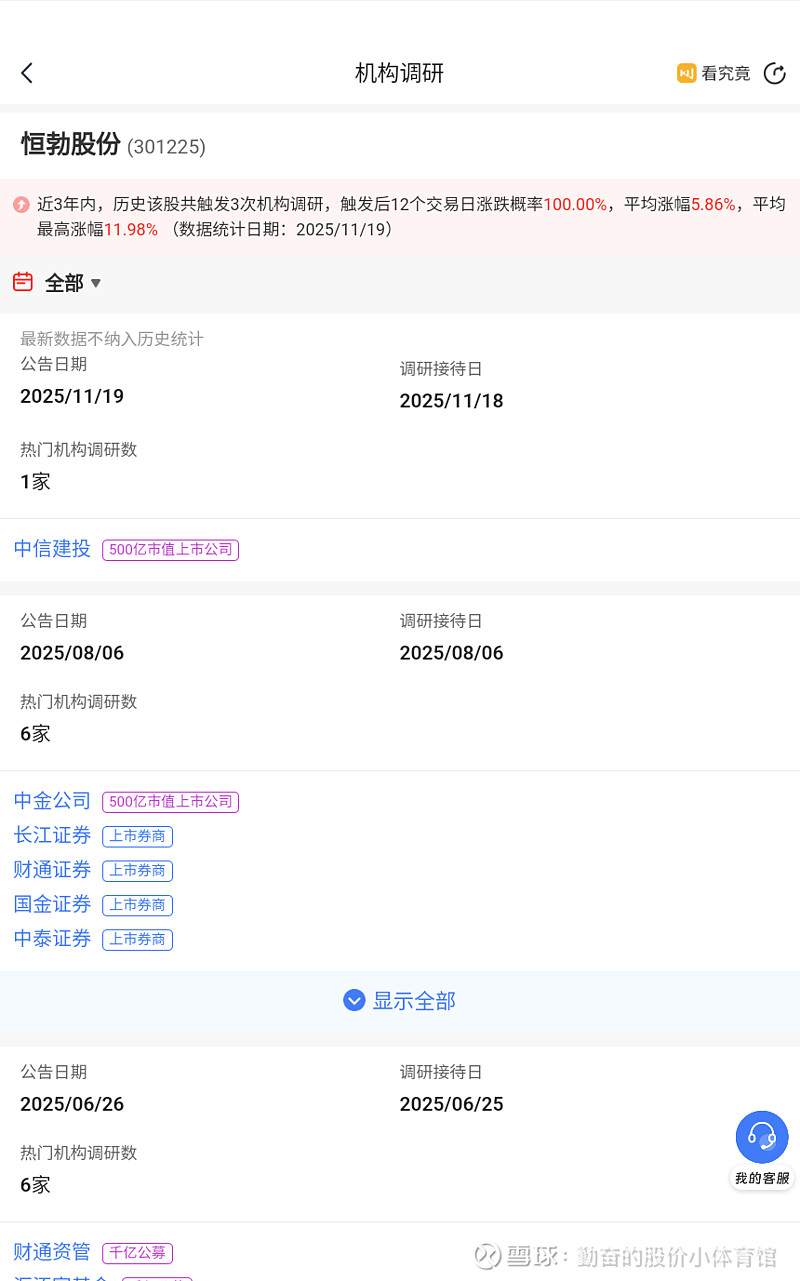Tap the red trend arrow icon

[21, 205]
